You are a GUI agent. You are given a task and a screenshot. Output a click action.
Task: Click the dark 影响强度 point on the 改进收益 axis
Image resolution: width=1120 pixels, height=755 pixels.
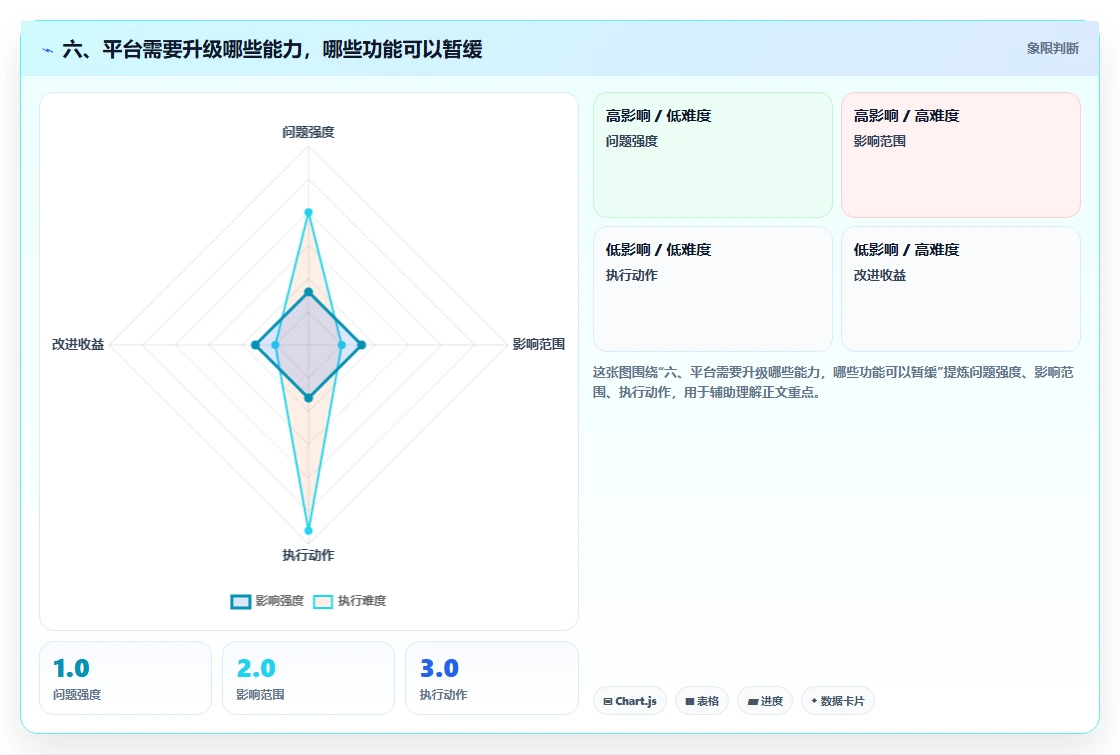pyautogui.click(x=255, y=345)
